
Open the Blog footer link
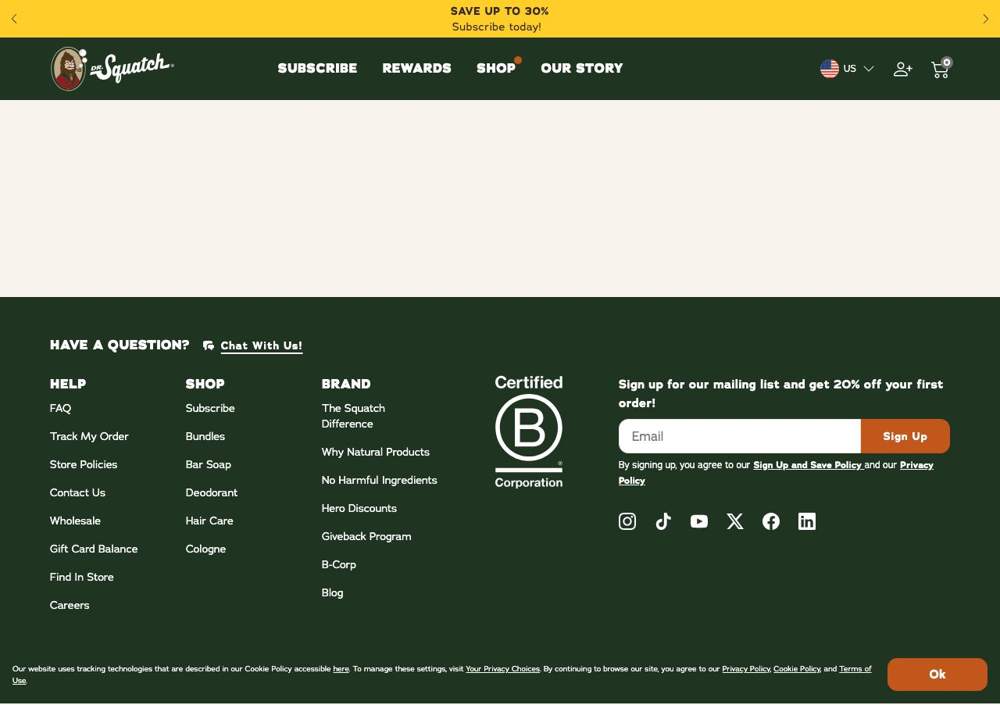[x=332, y=593]
